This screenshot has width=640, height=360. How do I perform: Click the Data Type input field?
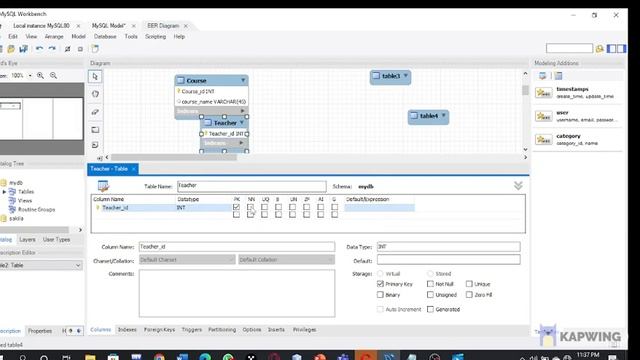tap(449, 247)
